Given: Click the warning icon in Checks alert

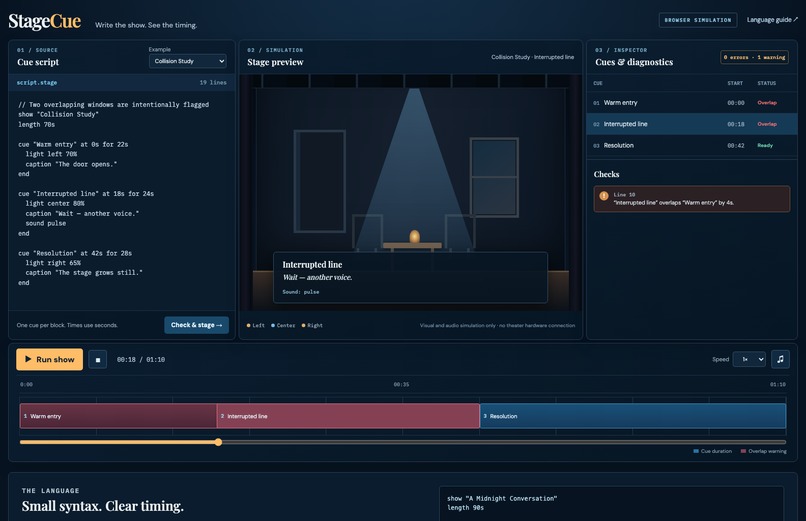Looking at the screenshot, I should click(x=604, y=196).
